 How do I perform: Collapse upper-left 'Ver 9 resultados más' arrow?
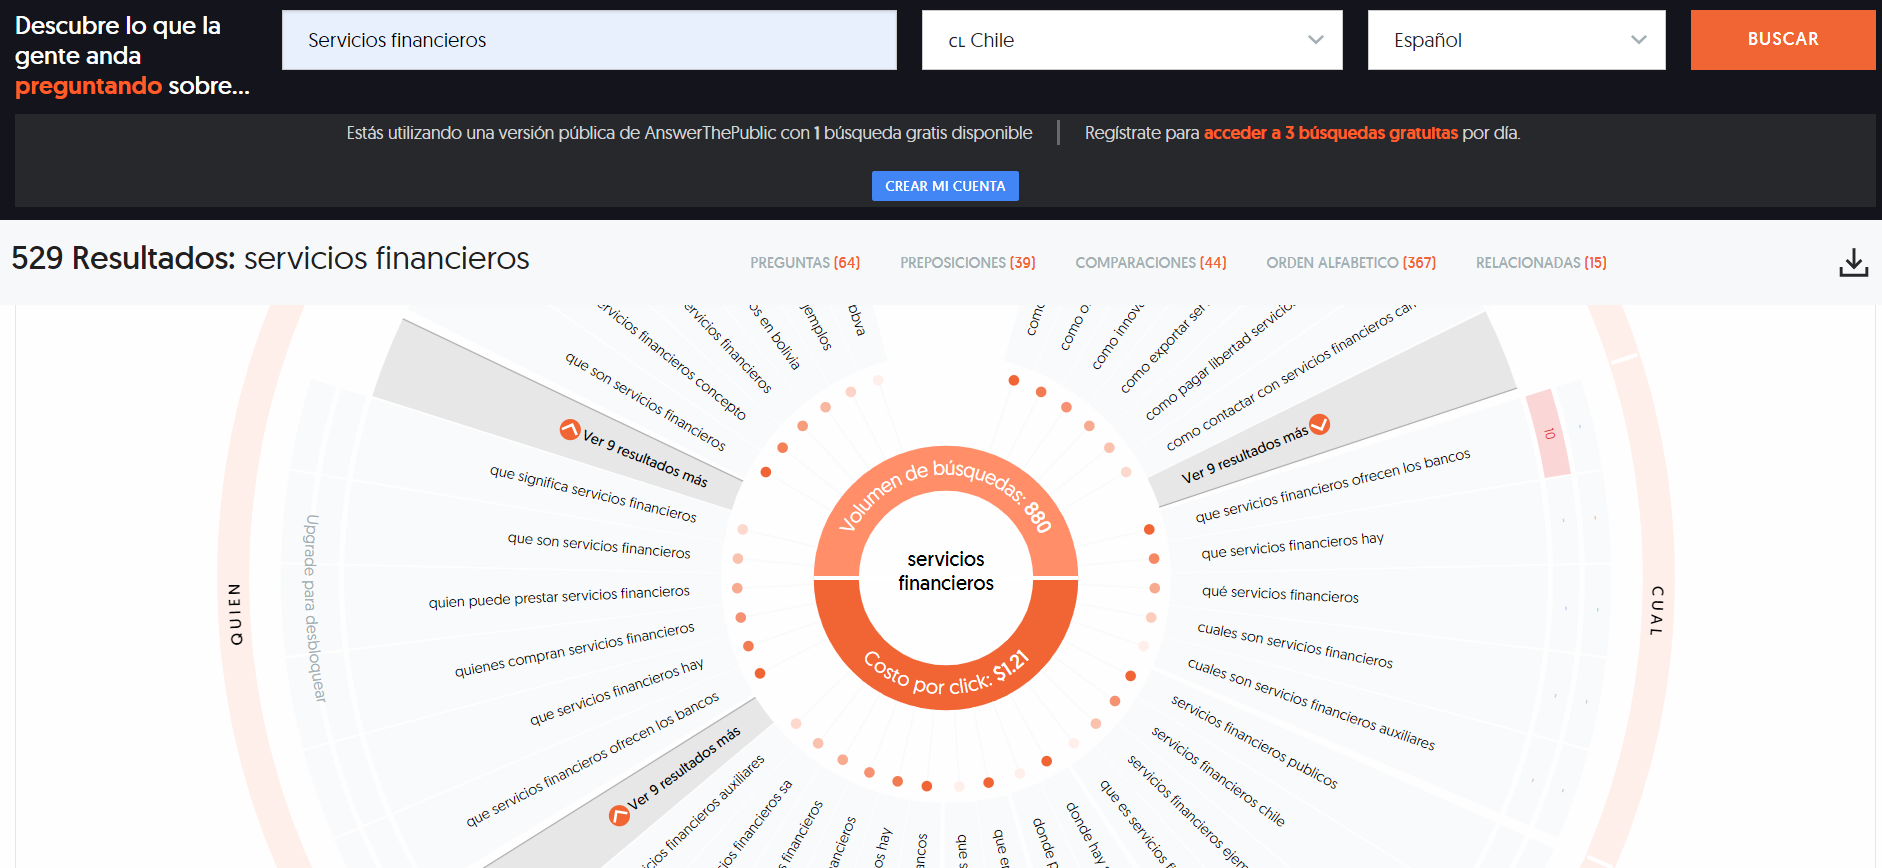pos(570,430)
